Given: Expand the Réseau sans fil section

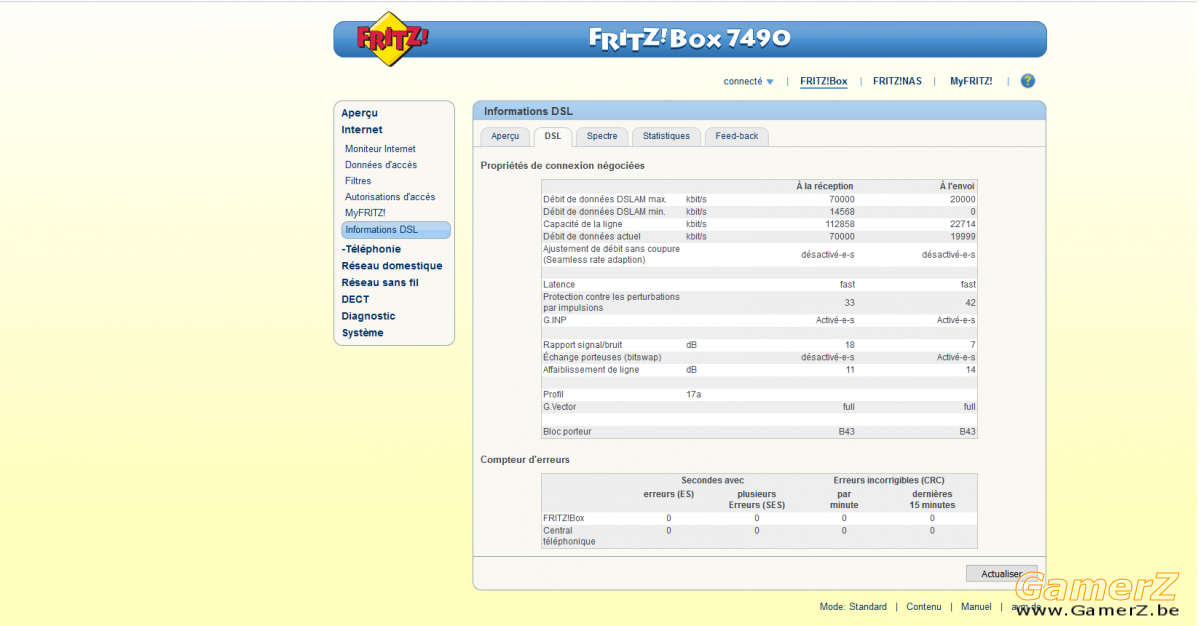Looking at the screenshot, I should pos(380,283).
